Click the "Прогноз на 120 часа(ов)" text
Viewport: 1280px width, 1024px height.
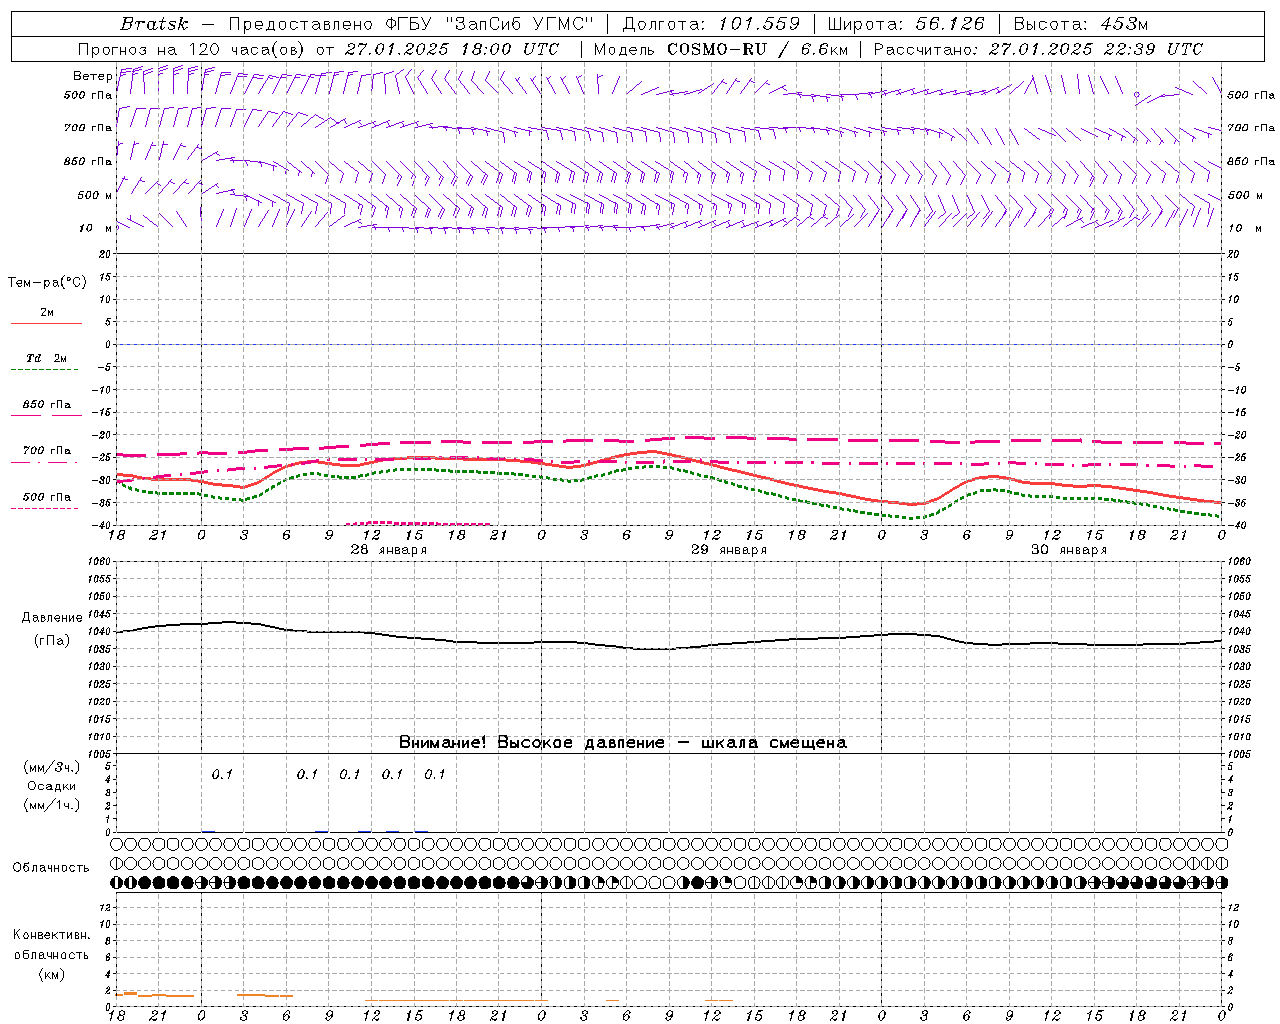point(193,49)
